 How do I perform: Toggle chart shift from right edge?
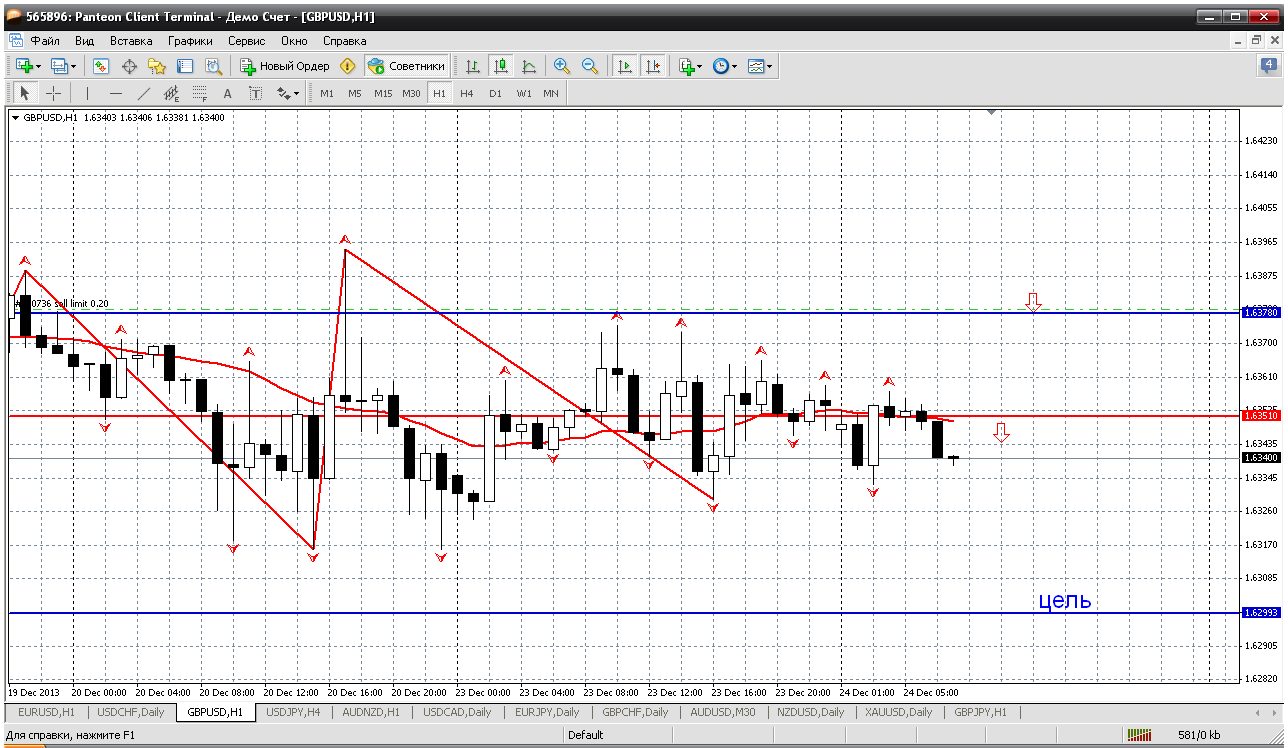653,66
